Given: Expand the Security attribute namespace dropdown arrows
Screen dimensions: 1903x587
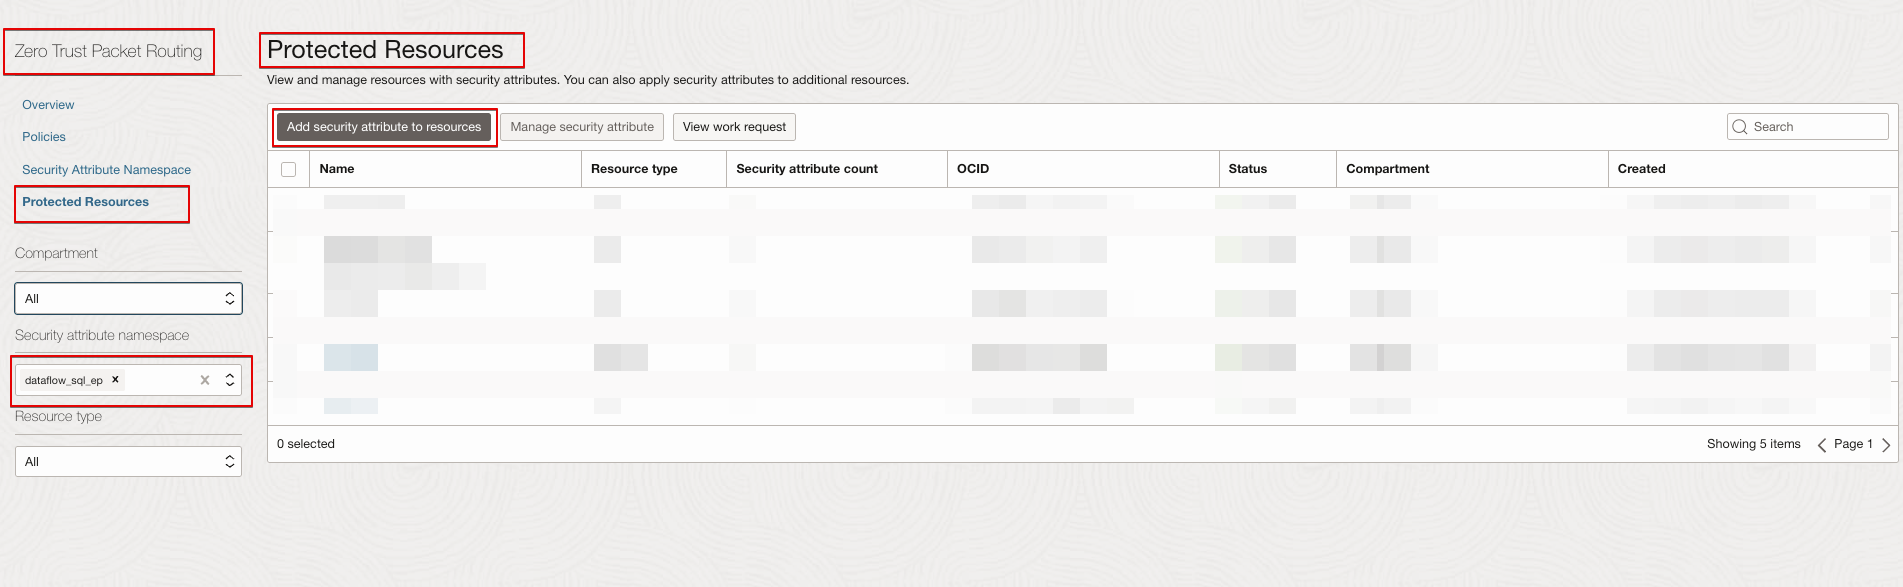Looking at the screenshot, I should [230, 380].
